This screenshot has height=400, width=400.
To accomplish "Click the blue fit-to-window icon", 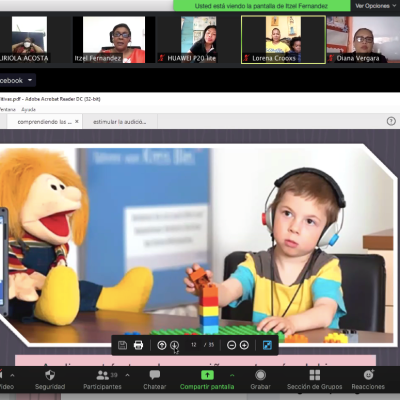I will (267, 345).
